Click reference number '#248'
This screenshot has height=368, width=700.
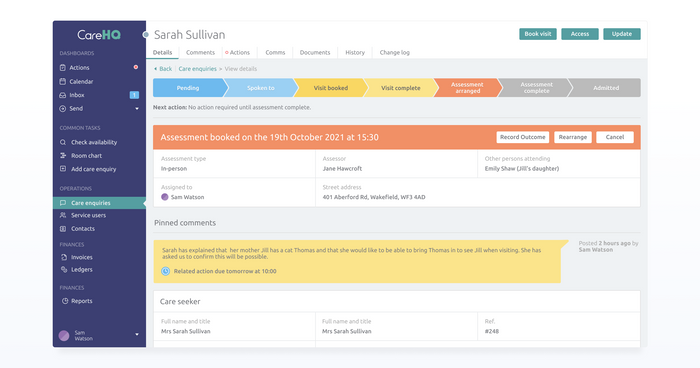click(492, 331)
